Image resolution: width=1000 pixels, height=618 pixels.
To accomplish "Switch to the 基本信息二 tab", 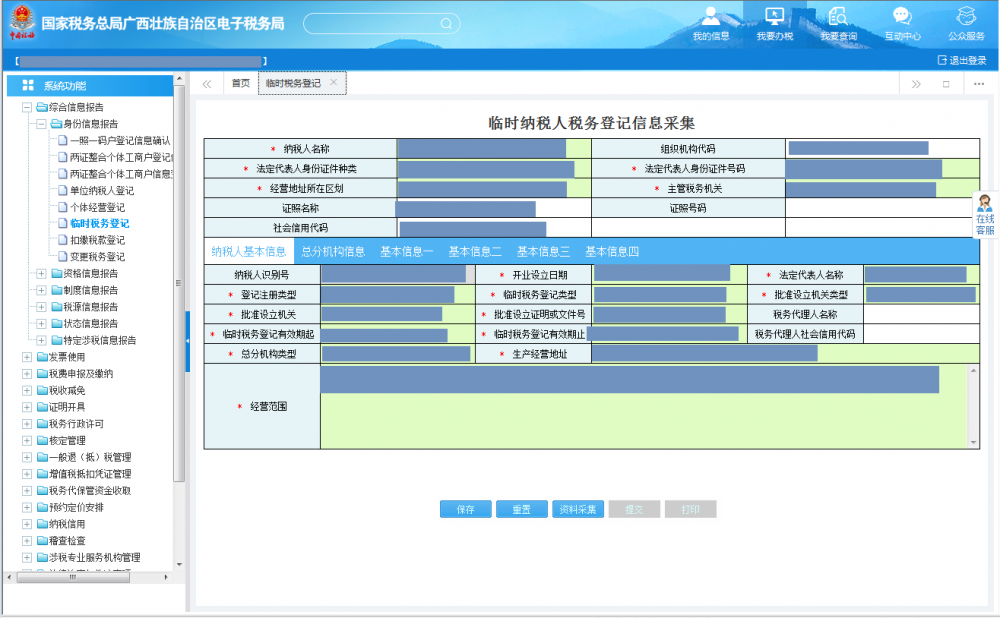I will pyautogui.click(x=475, y=252).
